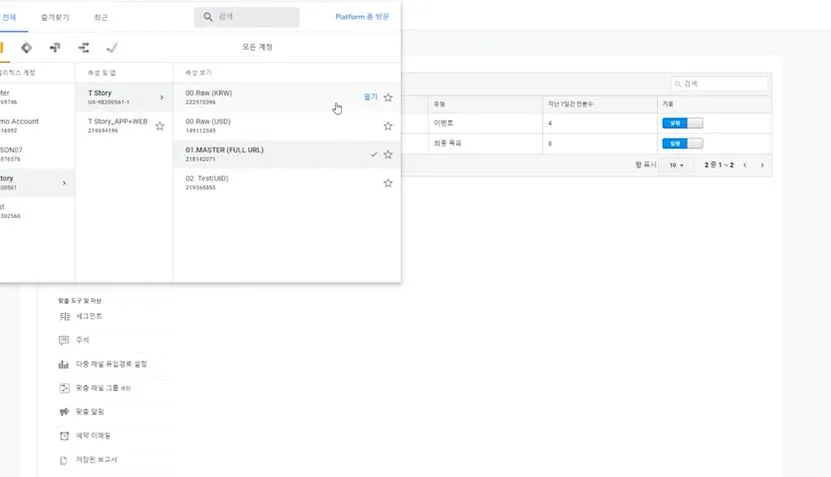Click the Platform 홈 방문 link
The width and height of the screenshot is (831, 477).
coord(362,17)
